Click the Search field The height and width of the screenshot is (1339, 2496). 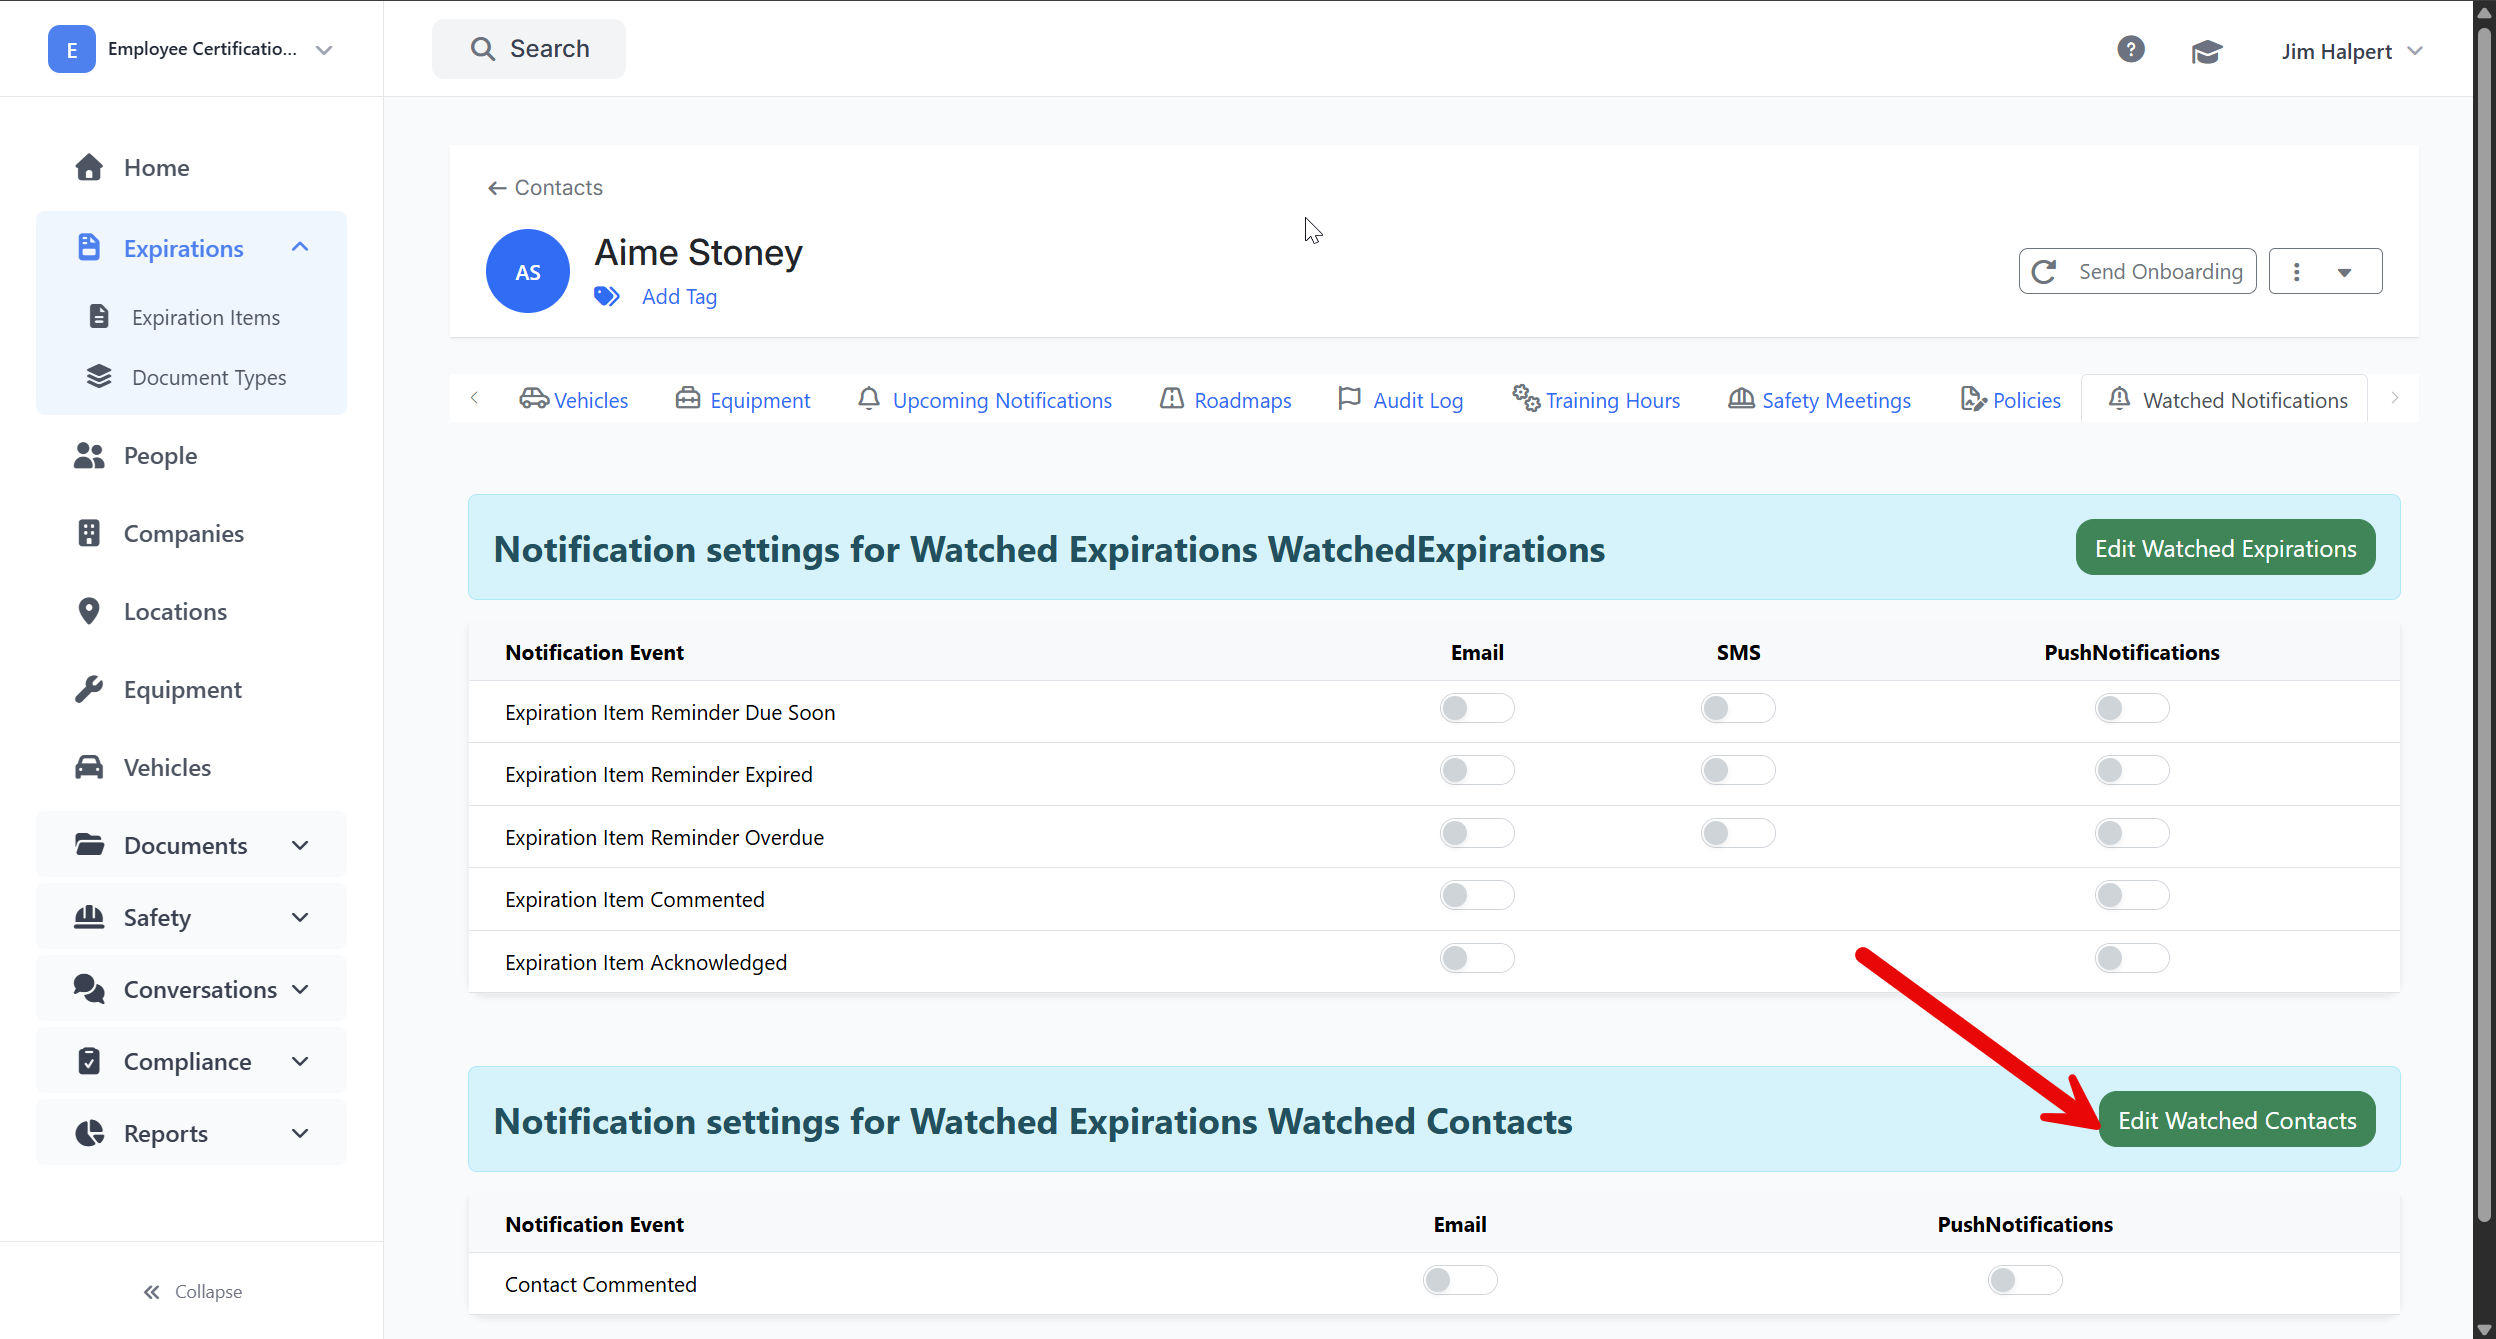[529, 48]
